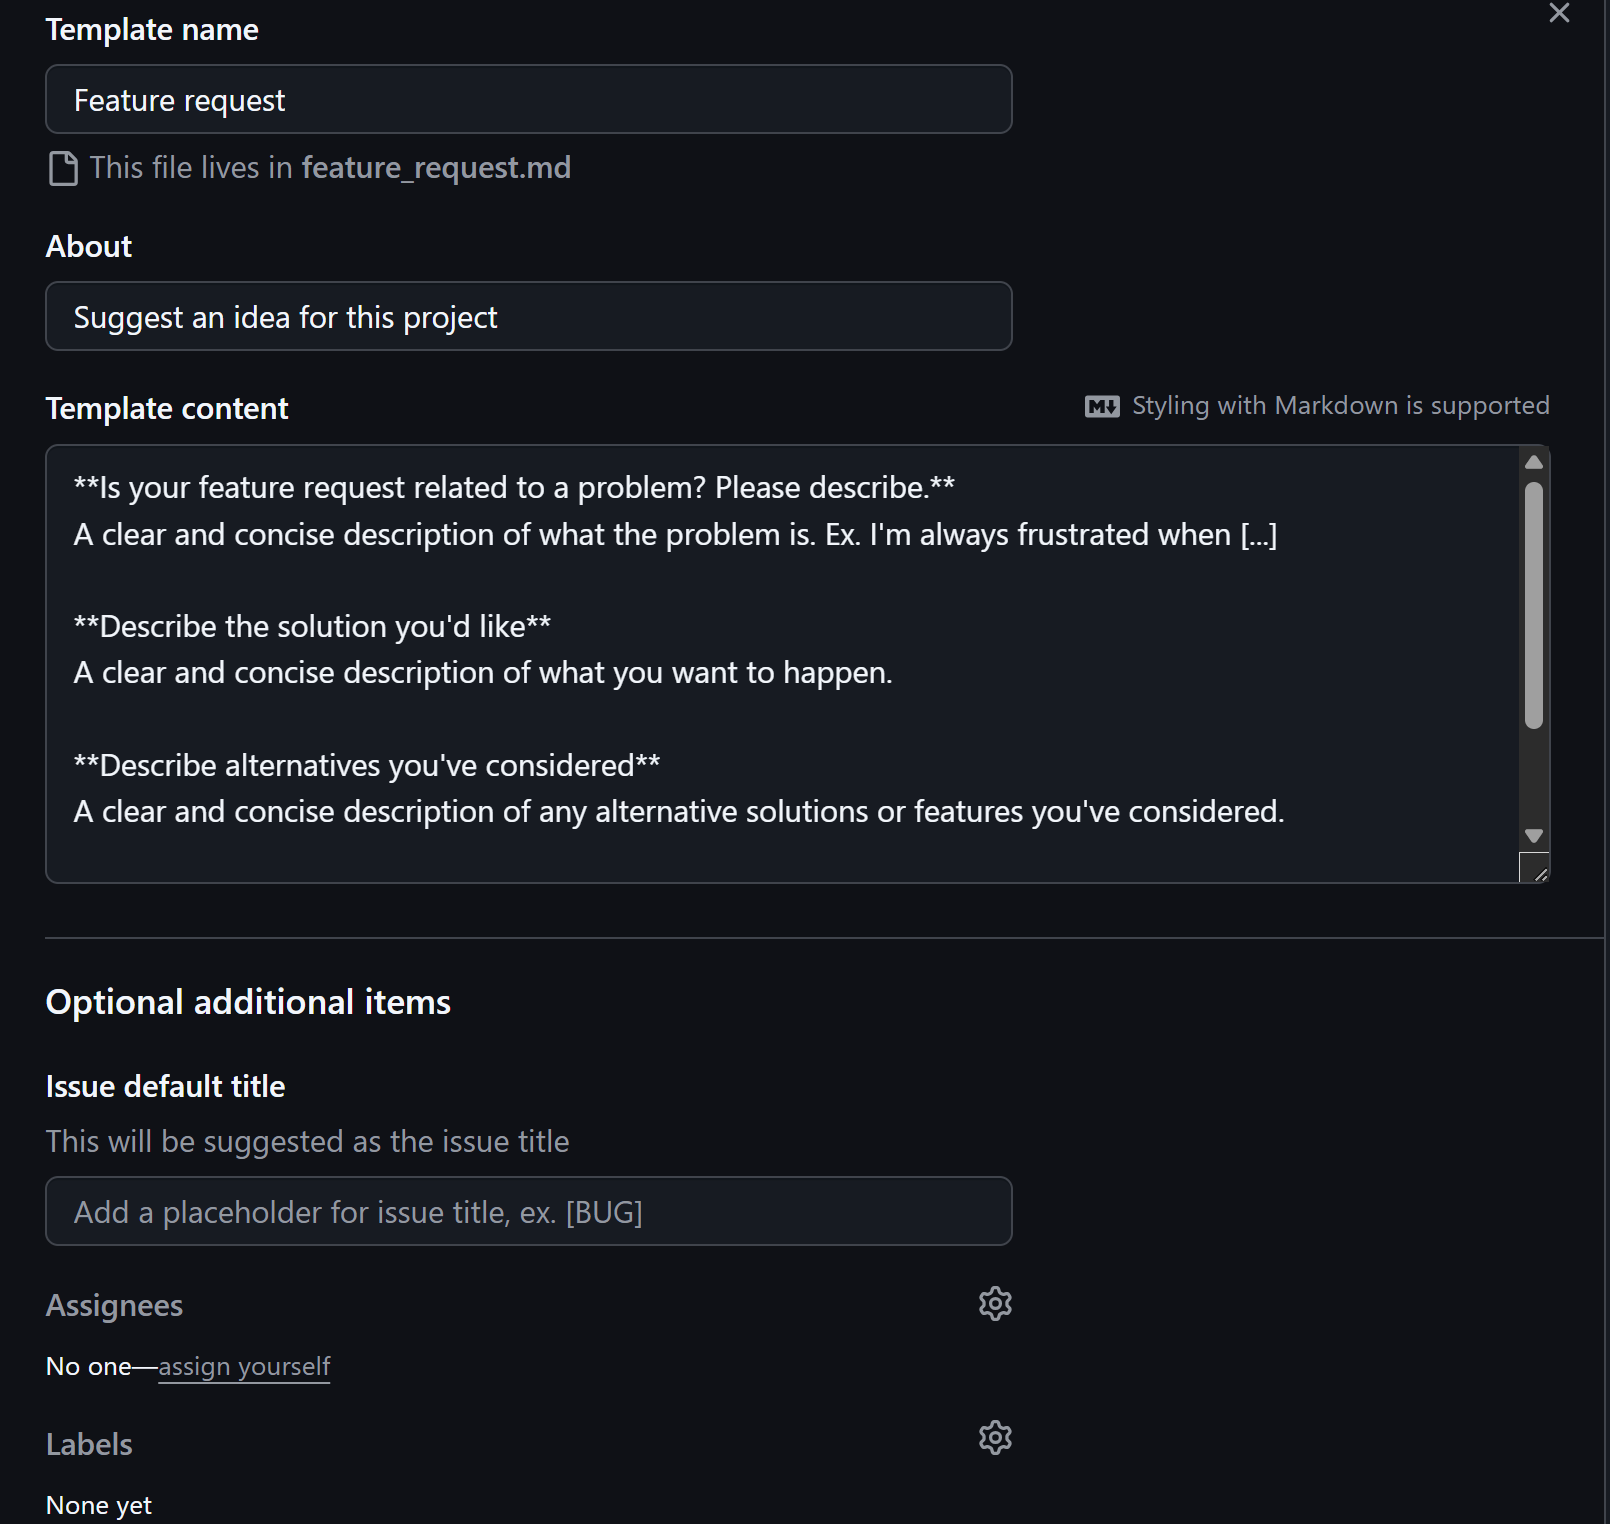Click the Template content scrollbar thumb

click(x=1533, y=605)
